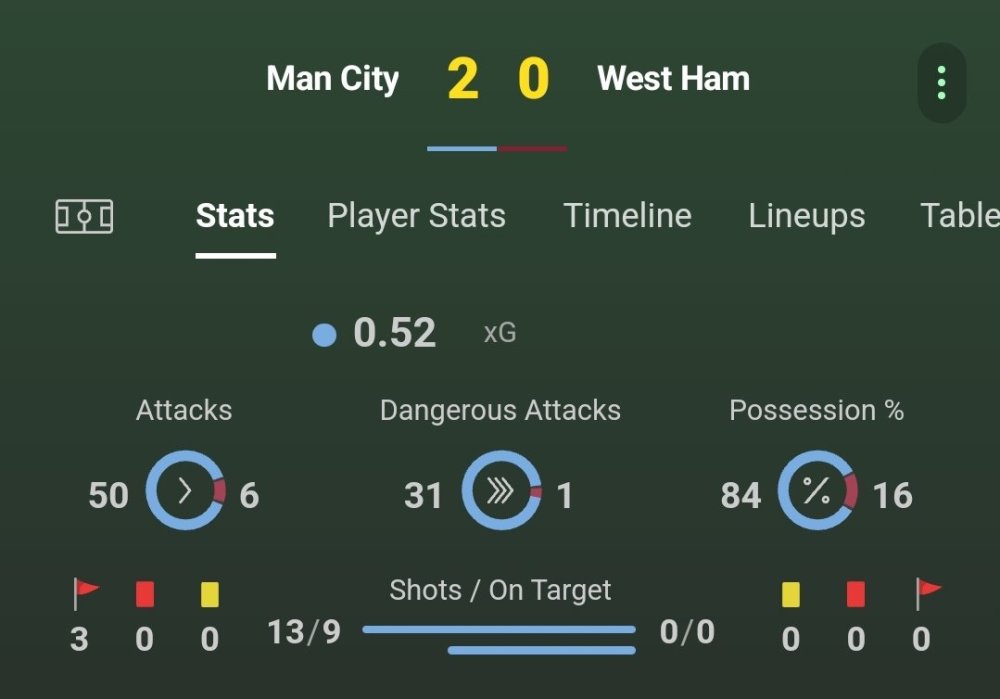
Task: Open the football pitch view icon
Action: 85,216
